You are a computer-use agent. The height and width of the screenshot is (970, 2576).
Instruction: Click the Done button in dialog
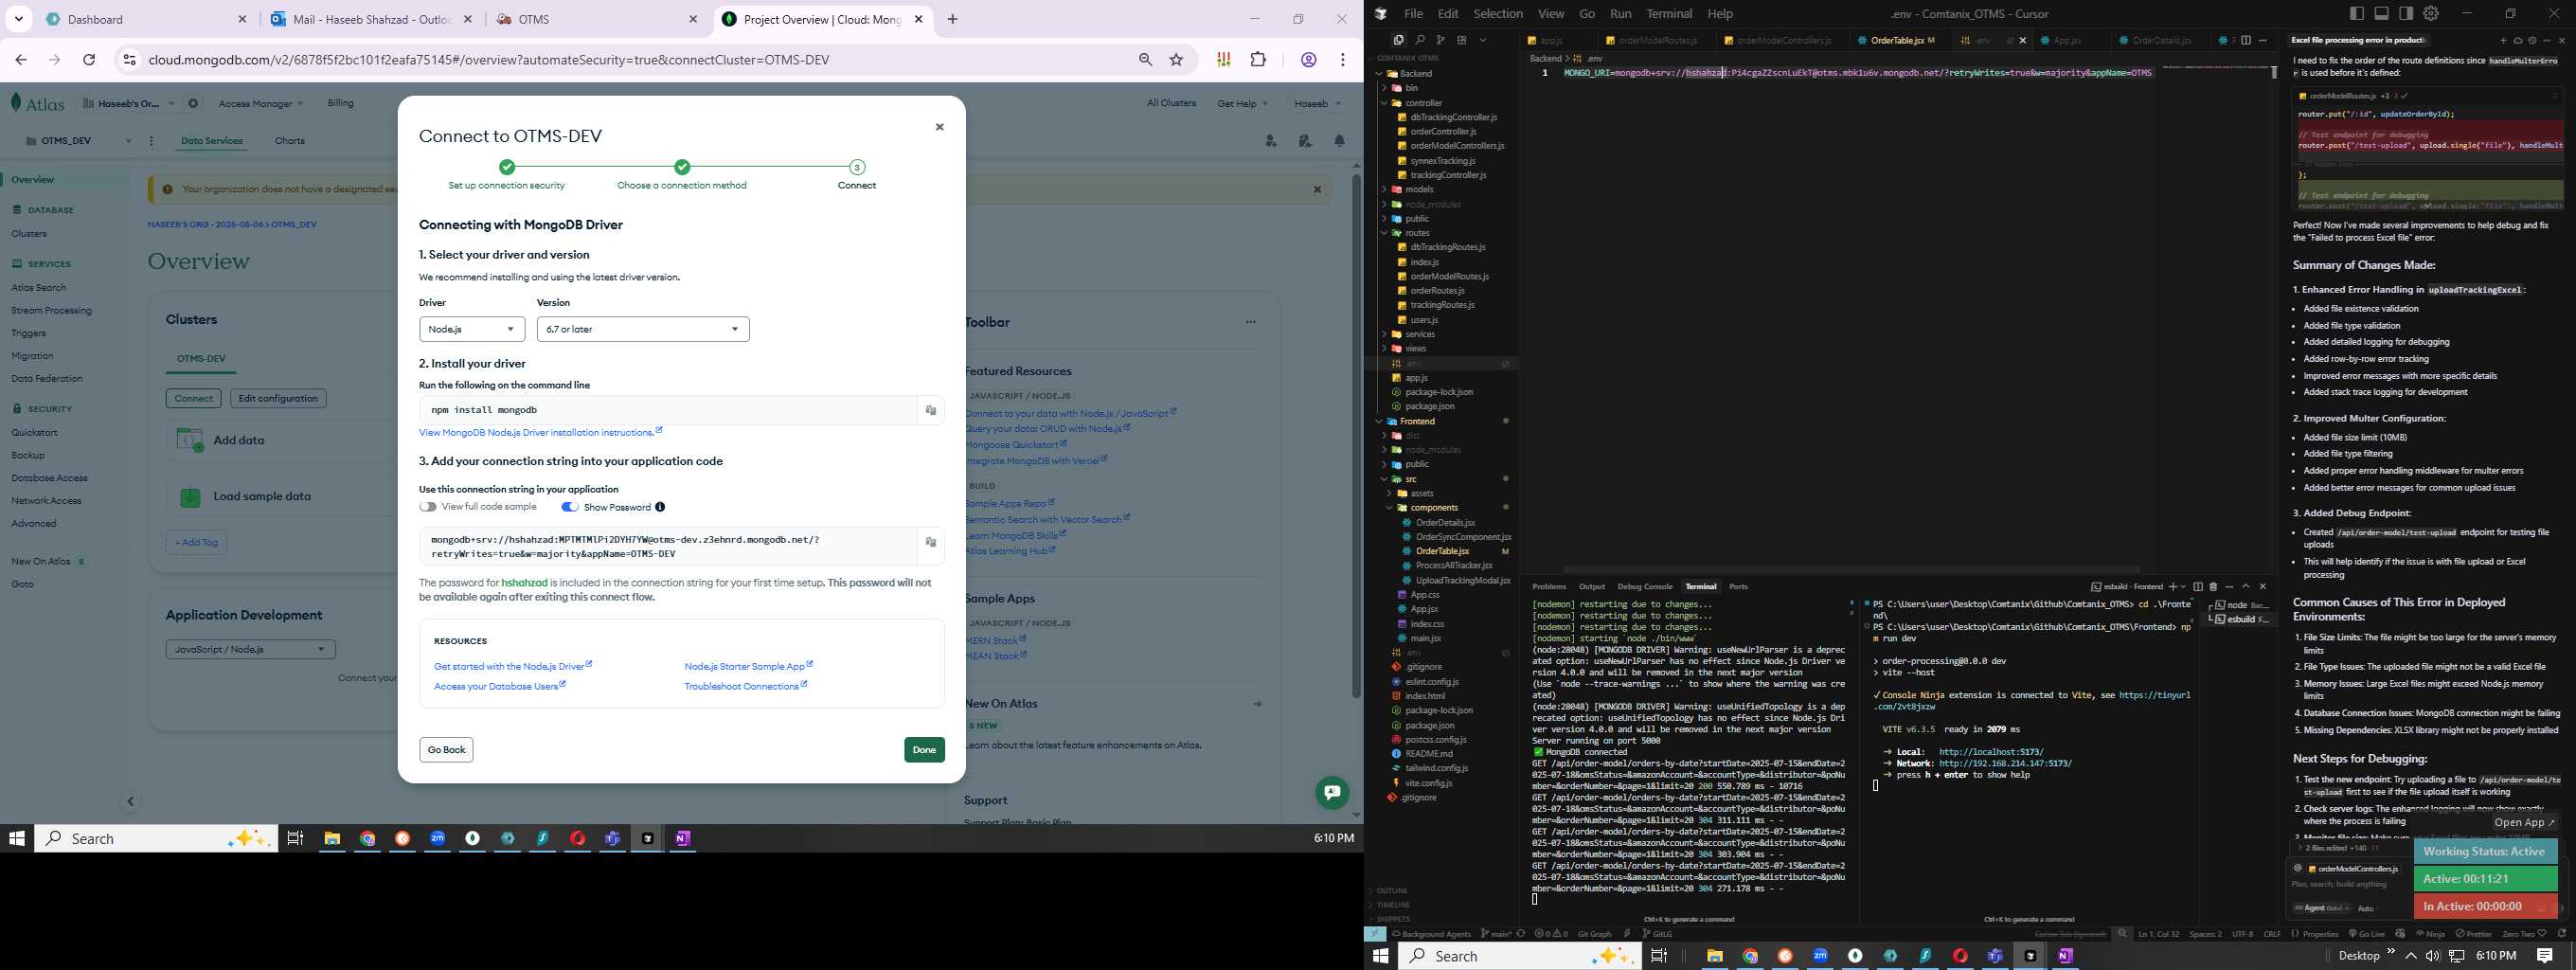[x=924, y=750]
